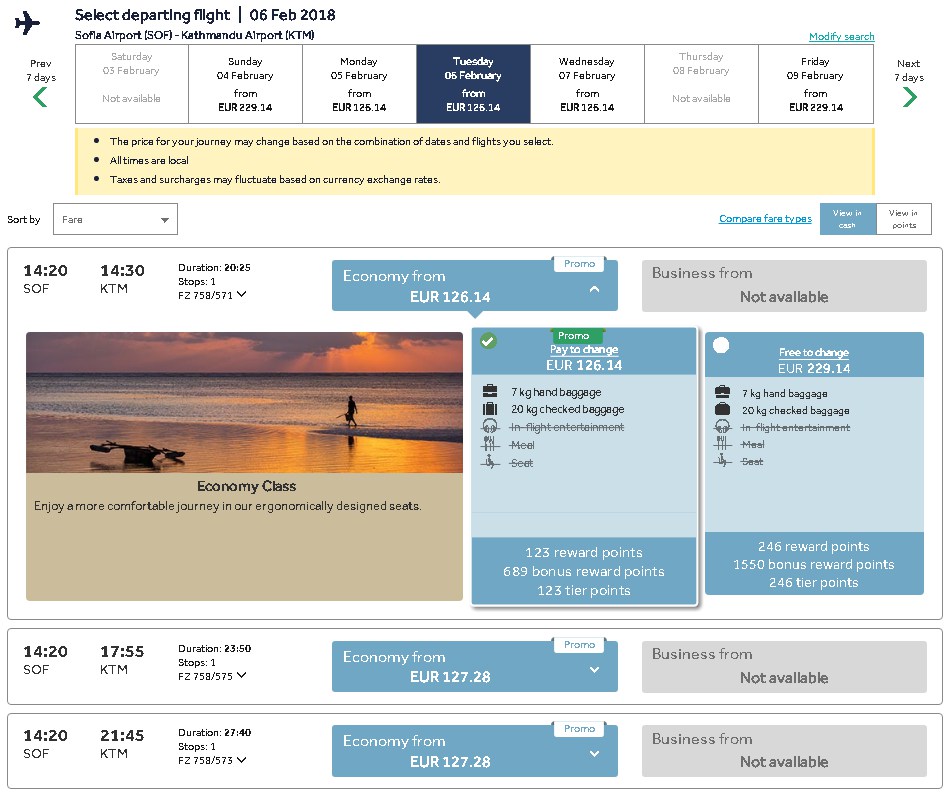Screen dimensions: 946x794
Task: Expand Economy fare for 17:55 arrival flight
Action: [594, 670]
